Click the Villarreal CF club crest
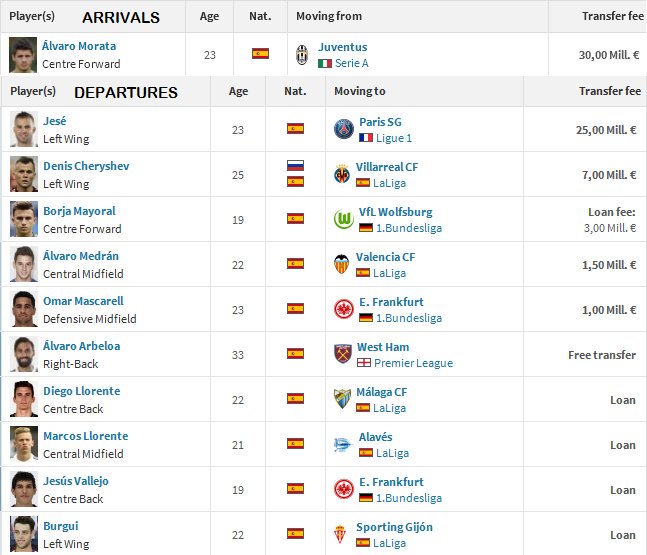 [342, 174]
